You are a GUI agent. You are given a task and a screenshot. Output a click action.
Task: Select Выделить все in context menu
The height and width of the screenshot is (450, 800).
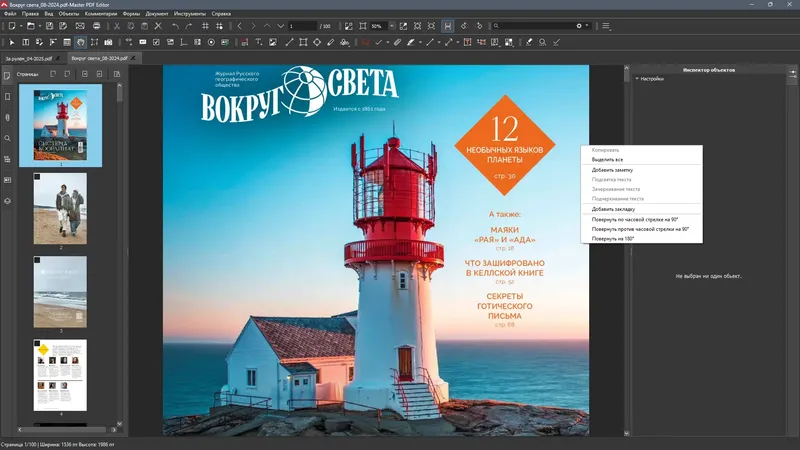[x=607, y=159]
